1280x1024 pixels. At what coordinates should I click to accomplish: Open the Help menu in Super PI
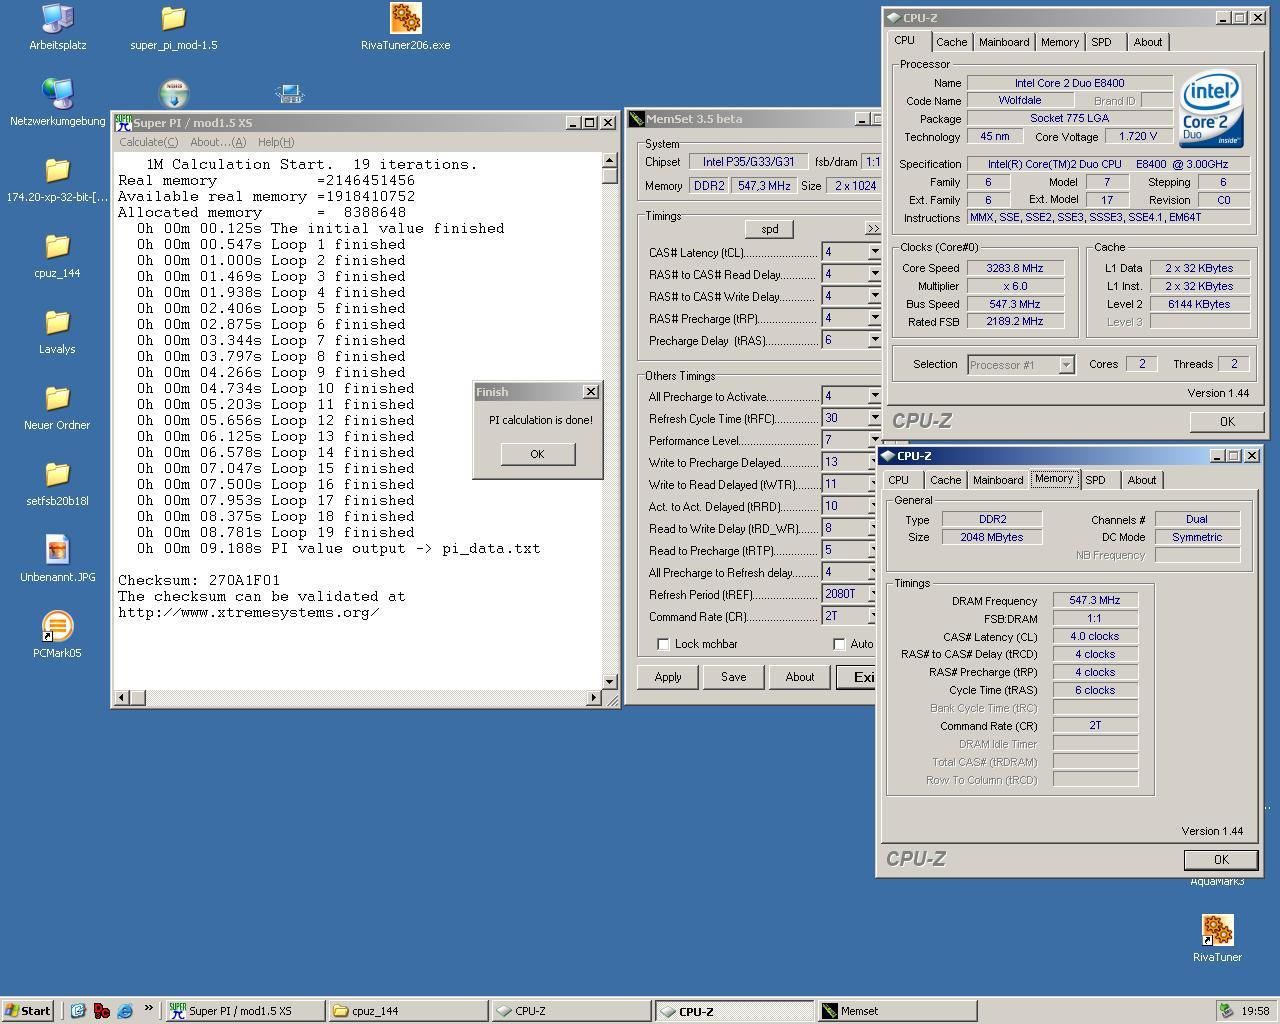[276, 142]
